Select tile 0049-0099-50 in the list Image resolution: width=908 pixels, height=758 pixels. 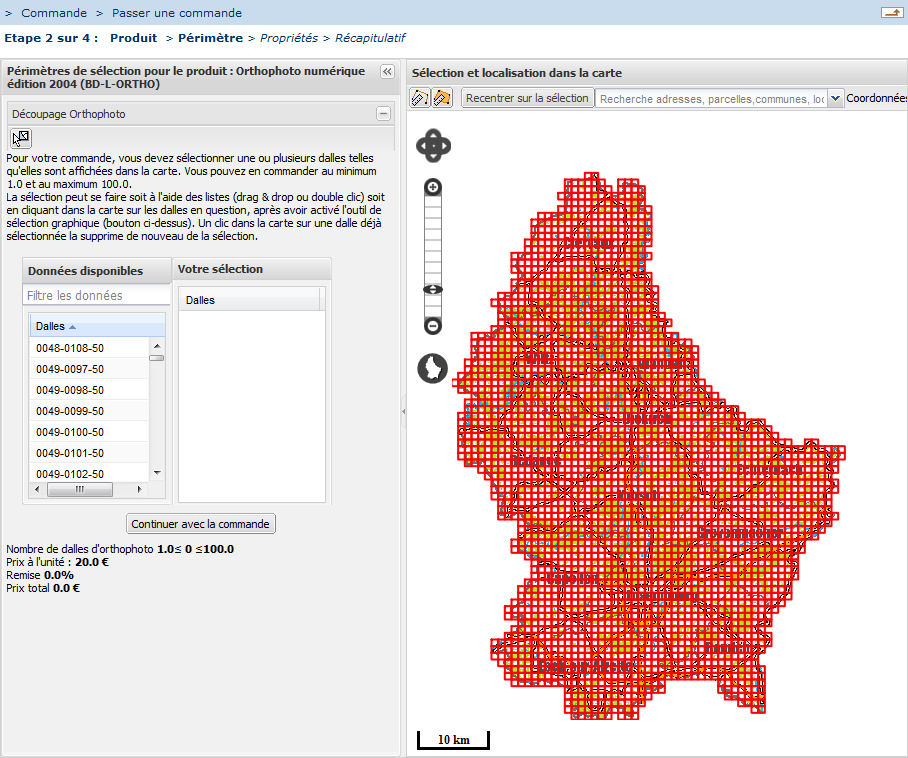[x=70, y=411]
